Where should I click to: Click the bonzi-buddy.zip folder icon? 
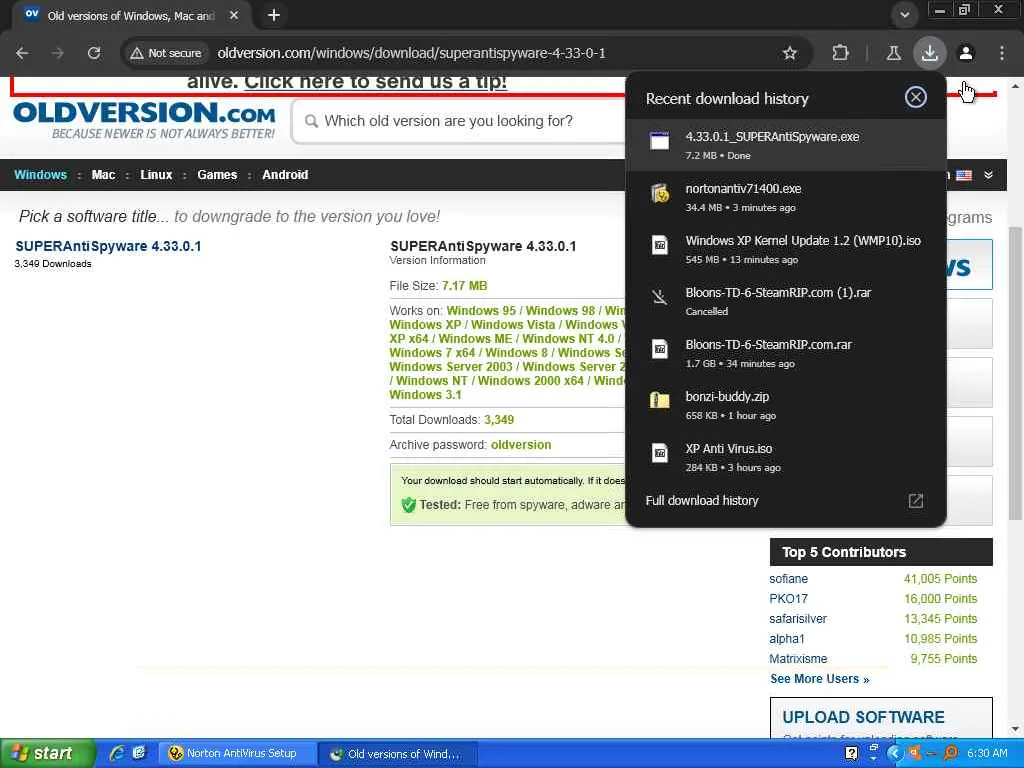pyautogui.click(x=660, y=400)
